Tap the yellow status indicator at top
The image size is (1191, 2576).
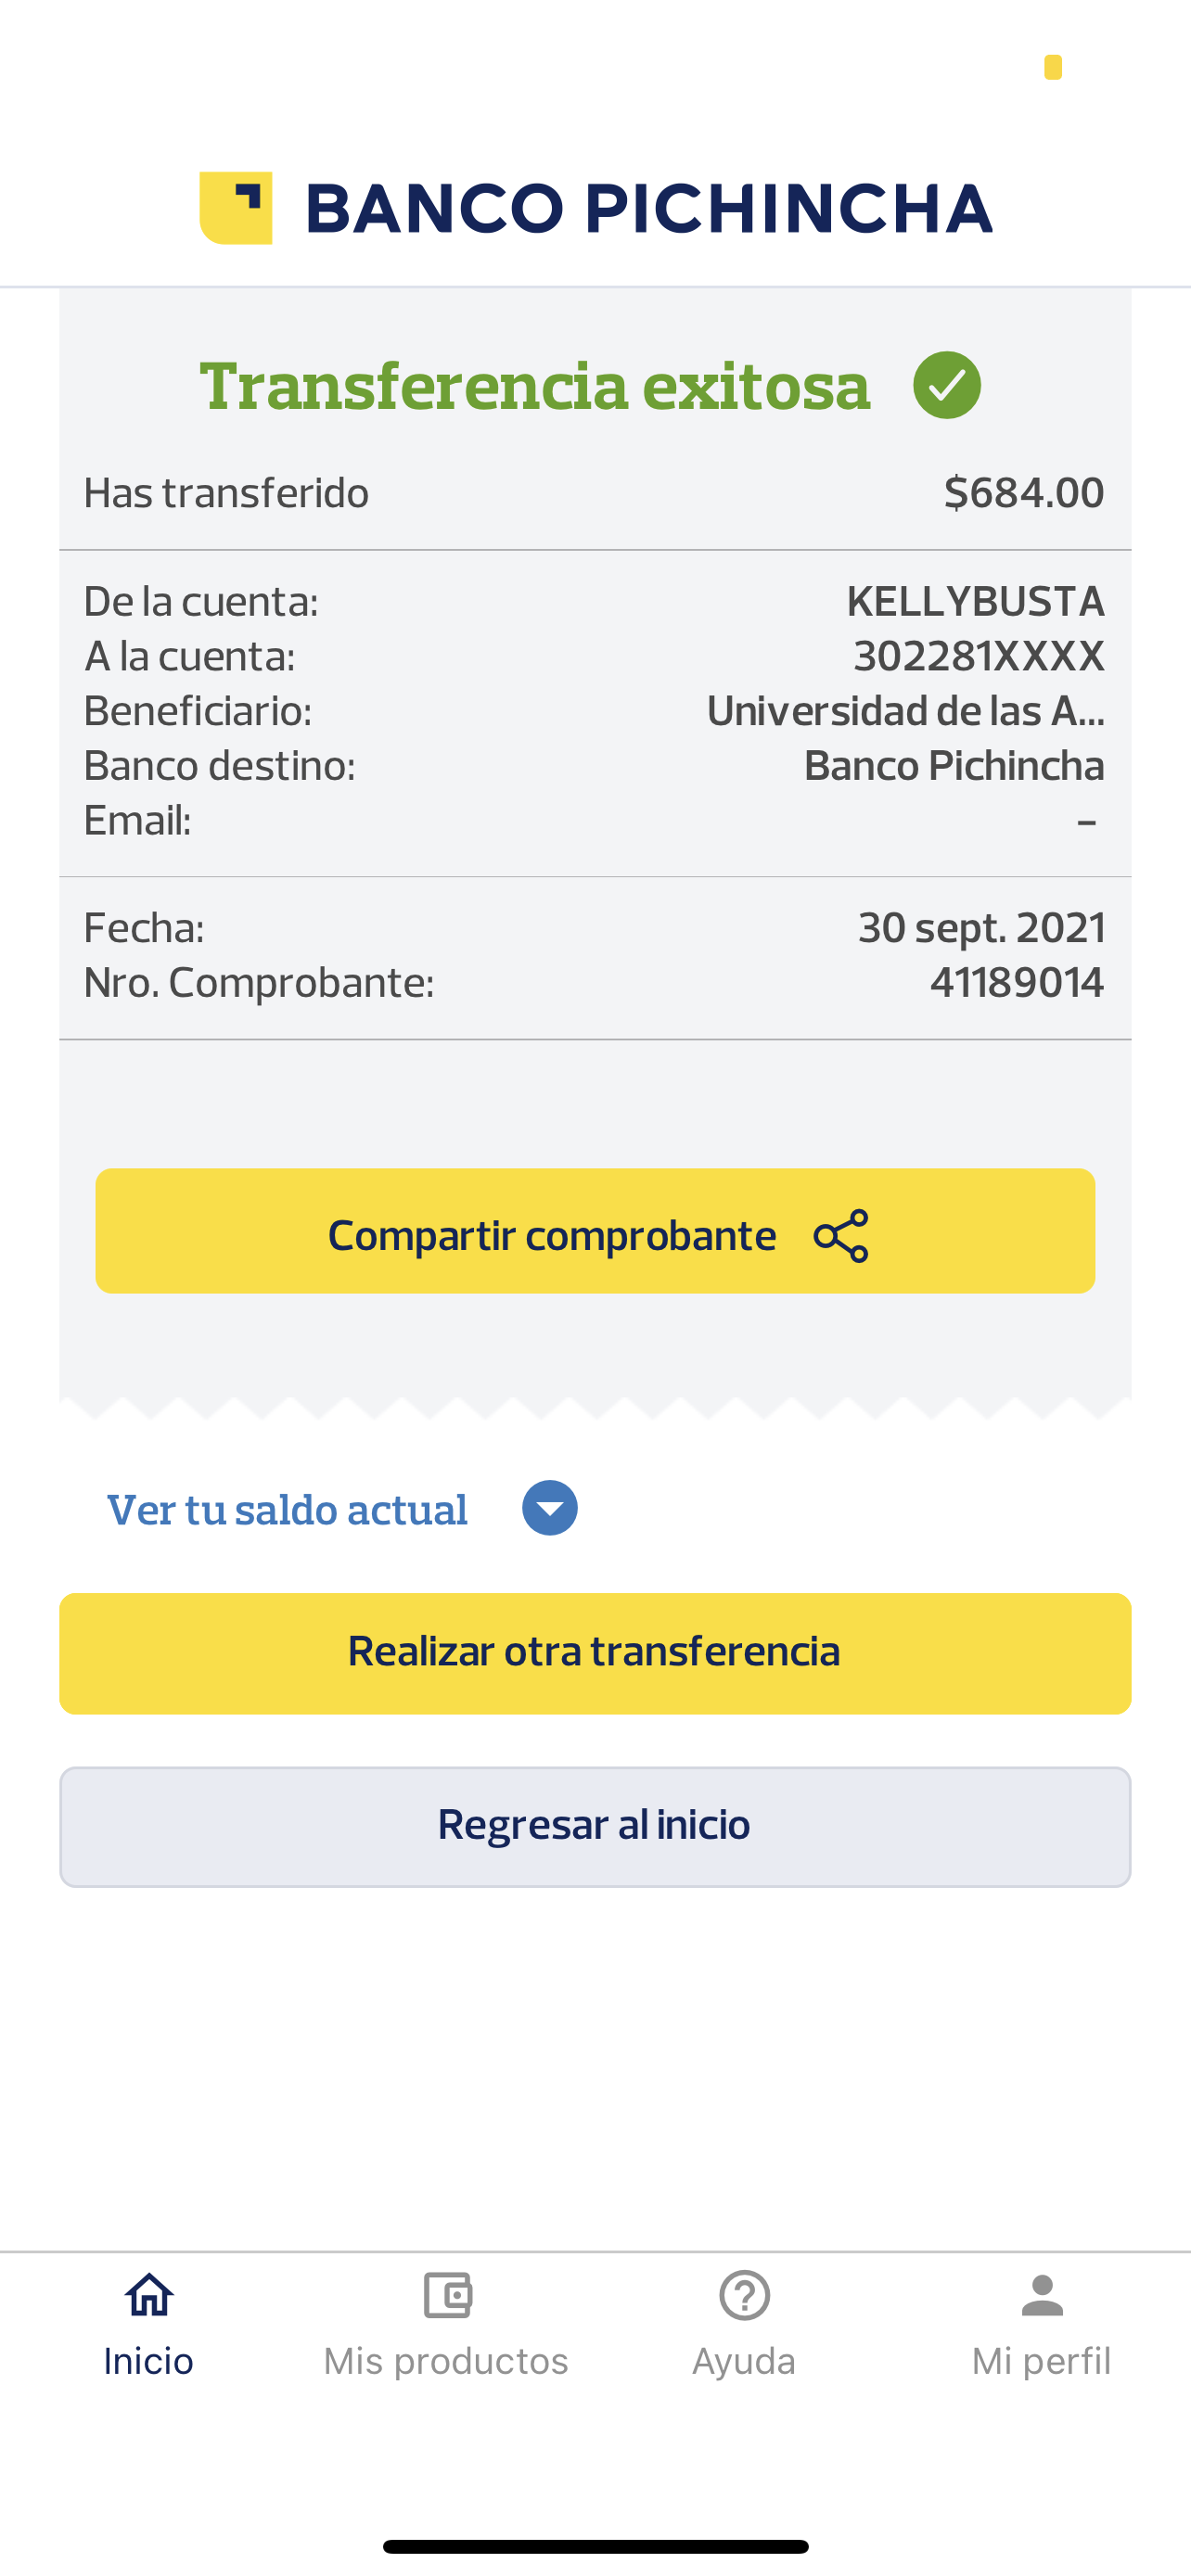tap(1052, 67)
